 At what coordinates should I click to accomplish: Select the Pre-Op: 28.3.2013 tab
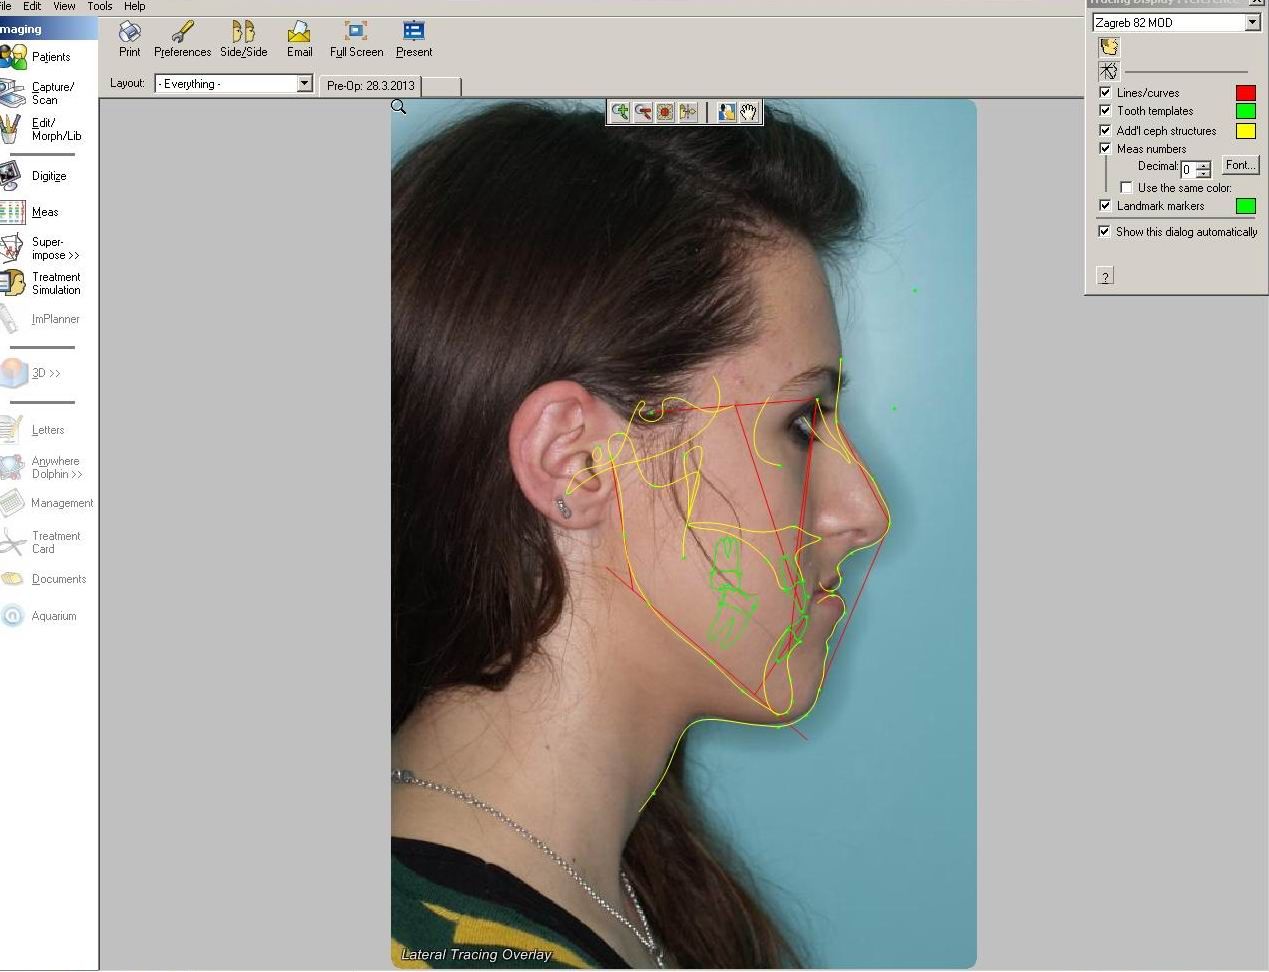[x=370, y=86]
